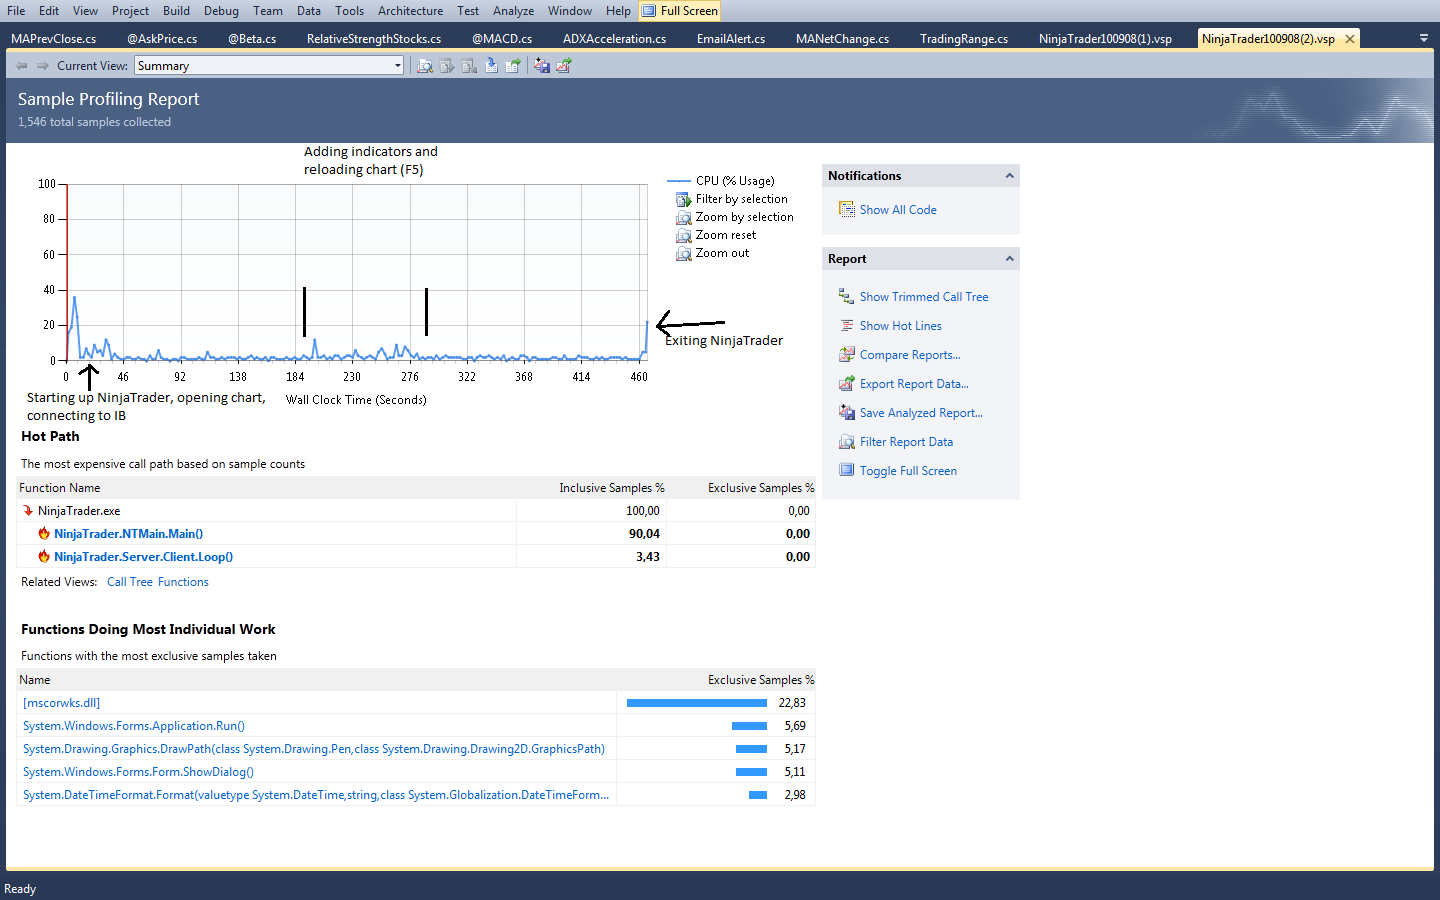
Task: Click the blue sample bar in the DateTimeFormat.Format row
Action: click(x=758, y=795)
